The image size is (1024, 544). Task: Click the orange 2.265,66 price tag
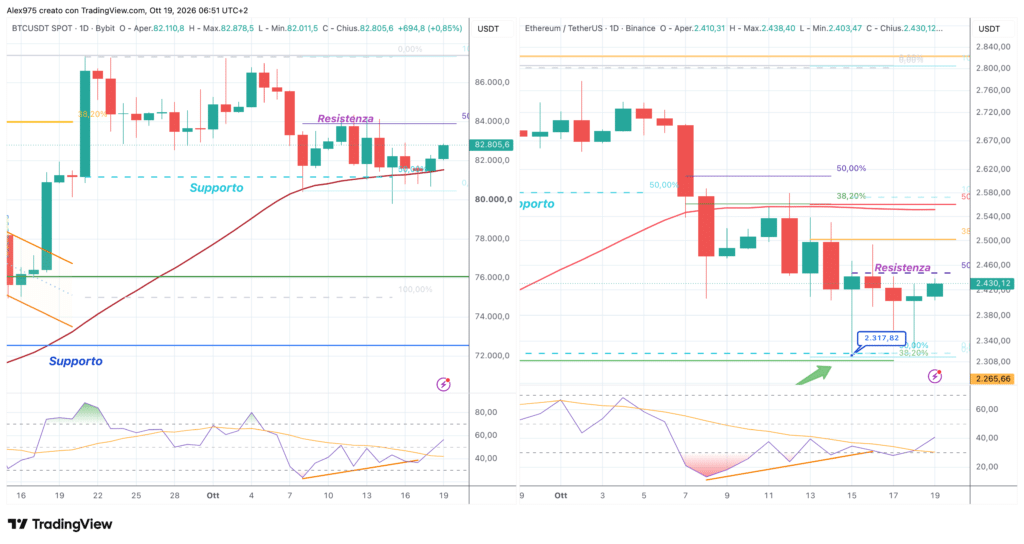point(993,379)
